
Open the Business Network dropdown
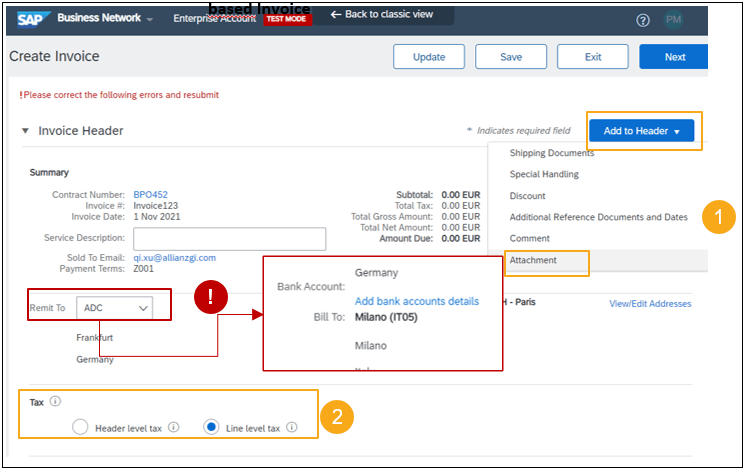click(105, 18)
